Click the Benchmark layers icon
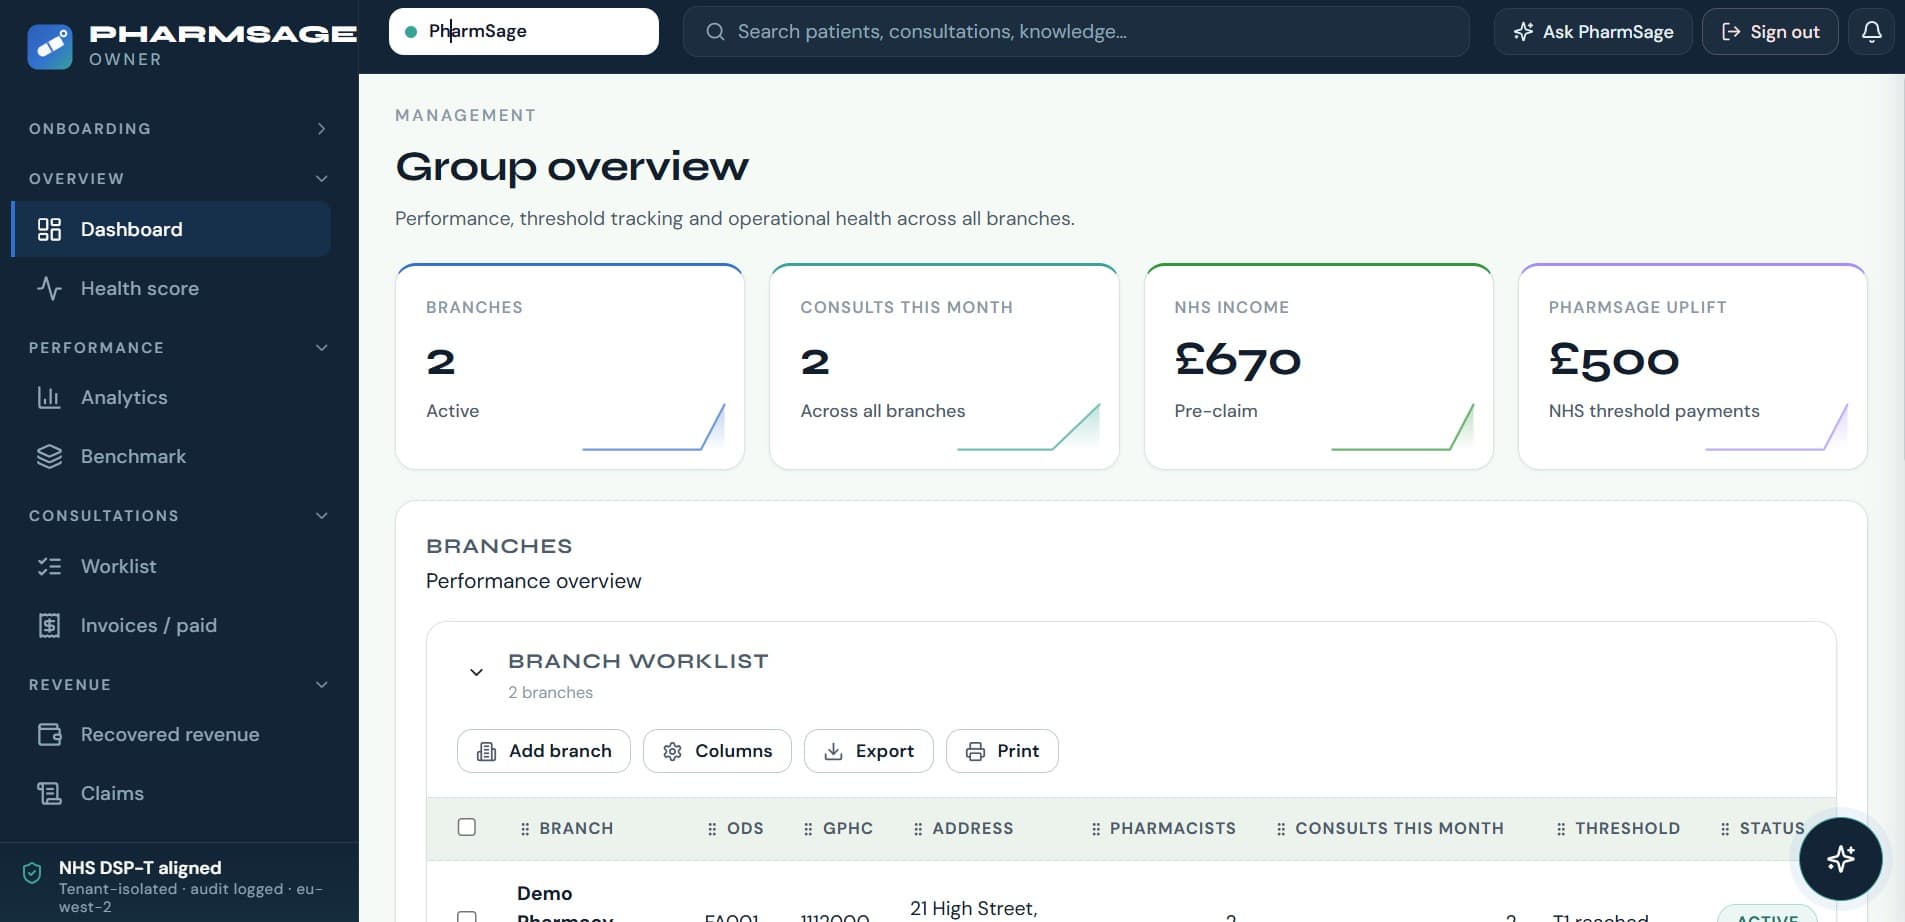The image size is (1905, 922). [49, 456]
